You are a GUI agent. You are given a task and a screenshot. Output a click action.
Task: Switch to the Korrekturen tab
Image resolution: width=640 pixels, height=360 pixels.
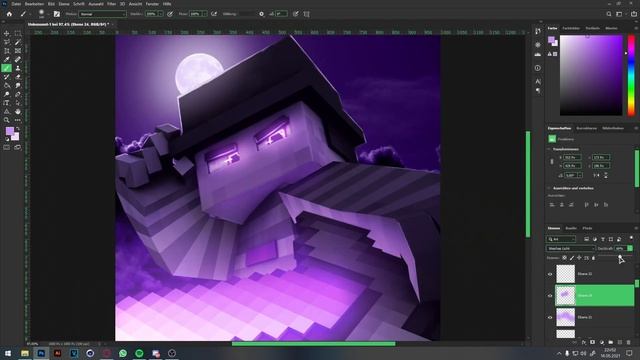587,128
